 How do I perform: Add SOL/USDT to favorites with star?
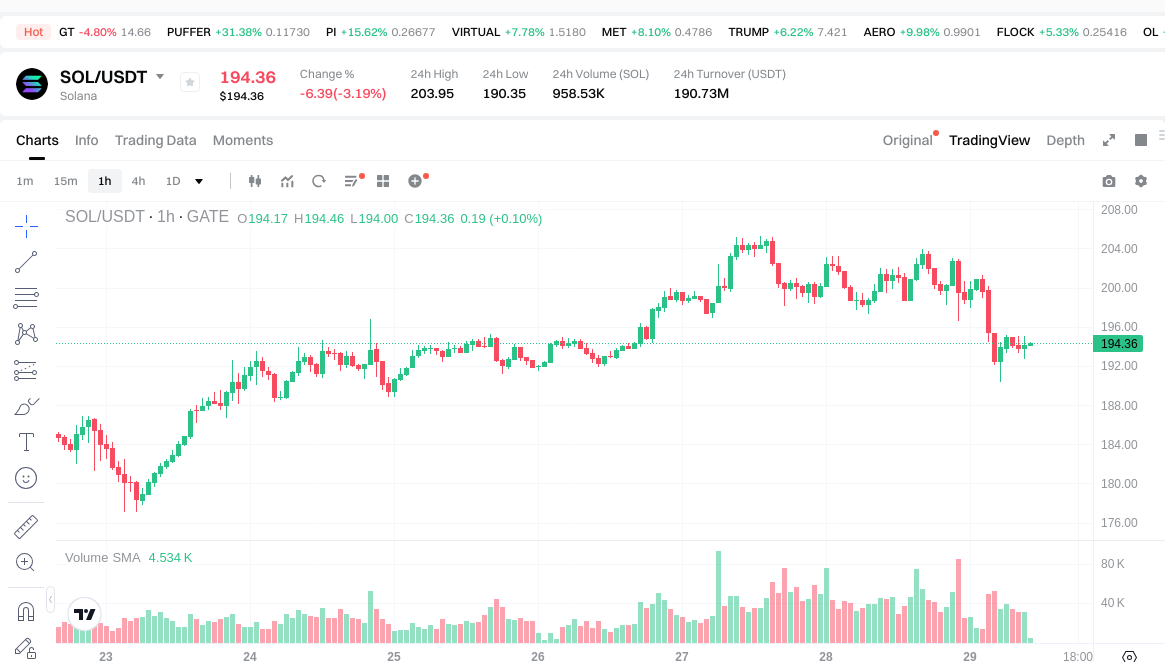click(190, 83)
